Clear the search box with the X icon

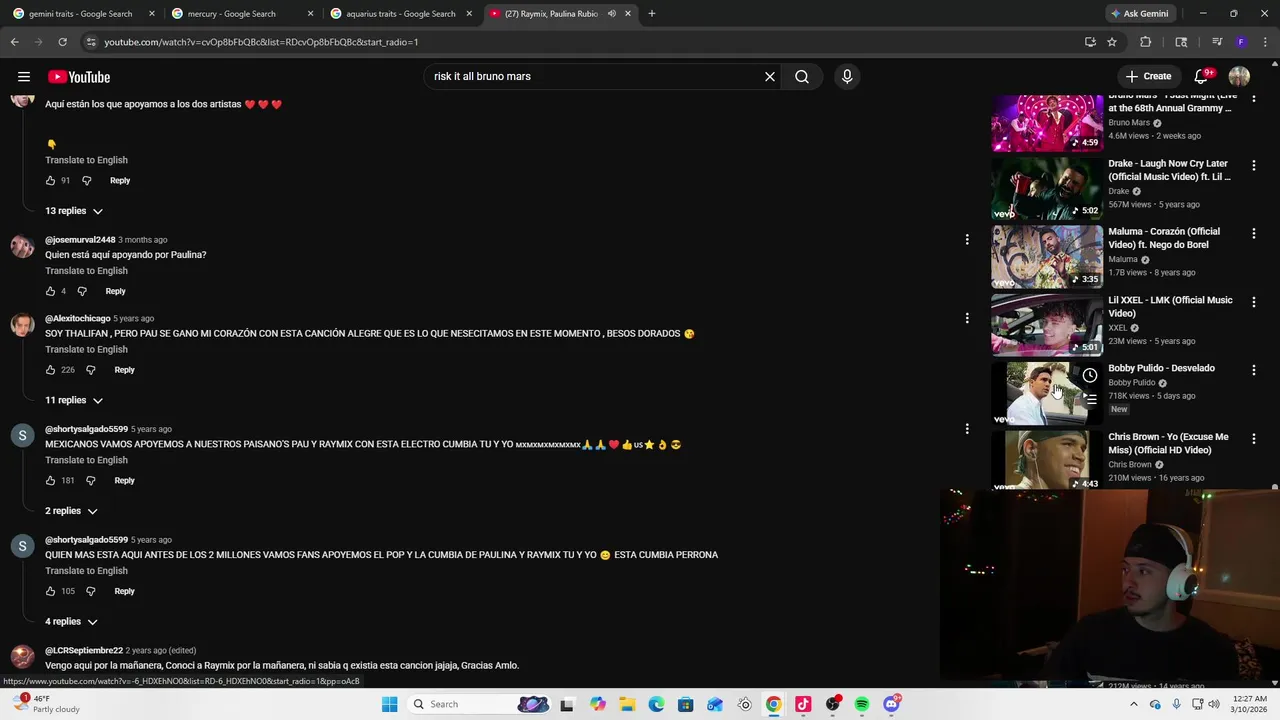[770, 76]
